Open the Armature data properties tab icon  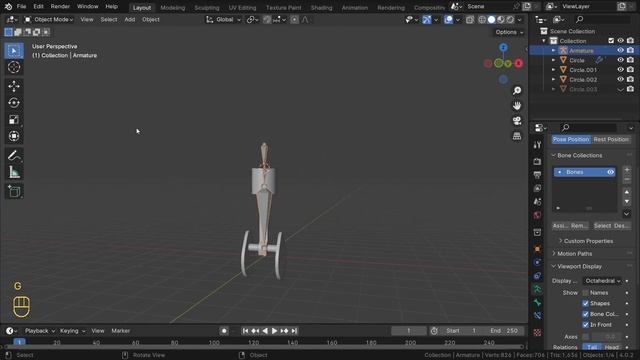click(x=537, y=289)
